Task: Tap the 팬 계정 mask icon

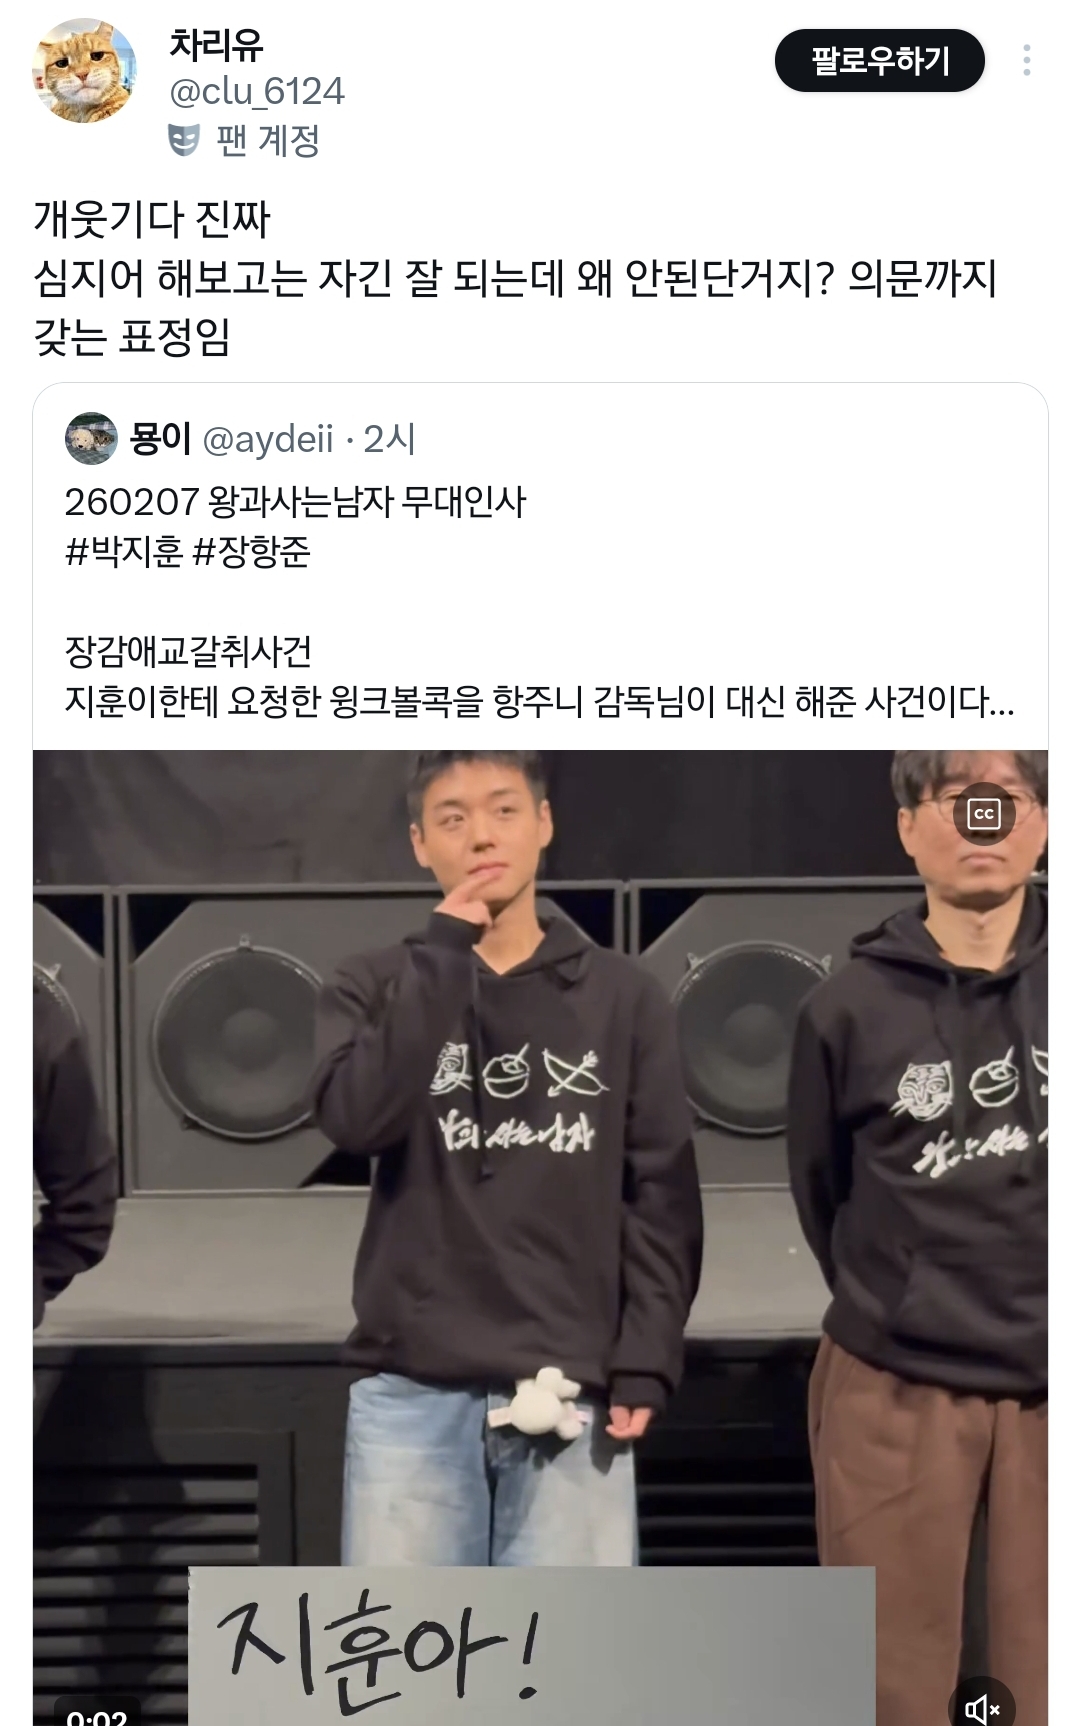Action: pyautogui.click(x=184, y=139)
